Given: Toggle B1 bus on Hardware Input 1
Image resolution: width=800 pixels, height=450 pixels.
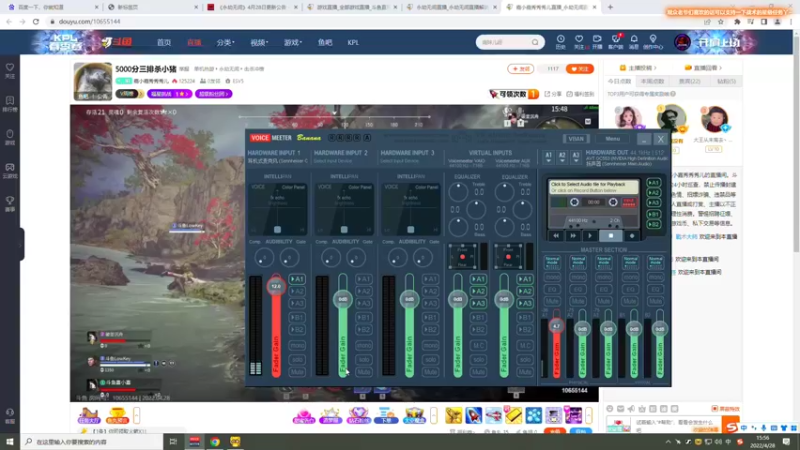Looking at the screenshot, I should 297,317.
